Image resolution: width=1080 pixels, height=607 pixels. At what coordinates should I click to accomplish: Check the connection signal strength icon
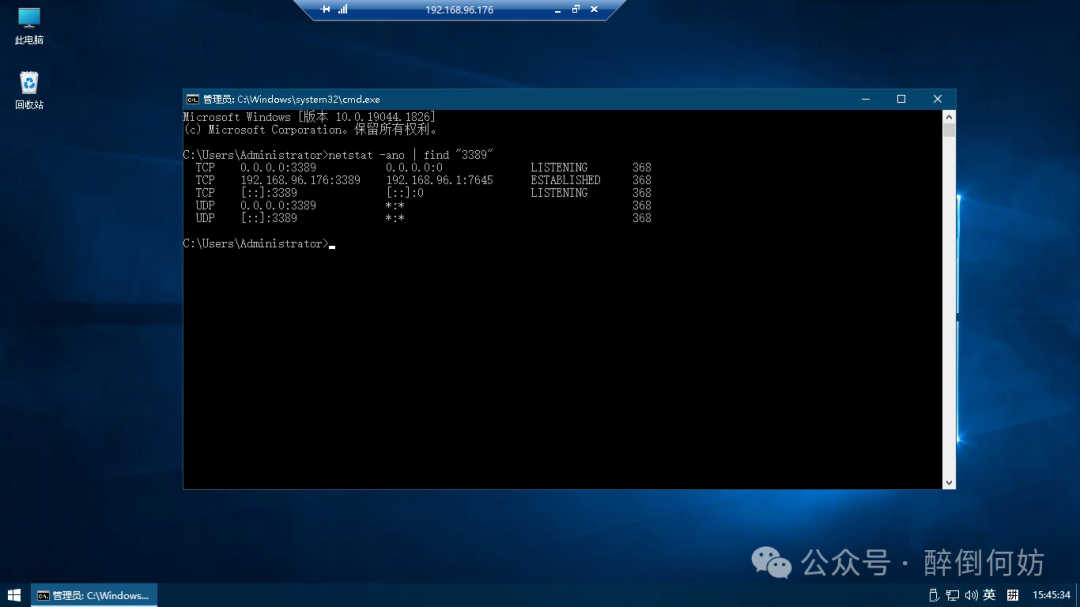coord(343,10)
